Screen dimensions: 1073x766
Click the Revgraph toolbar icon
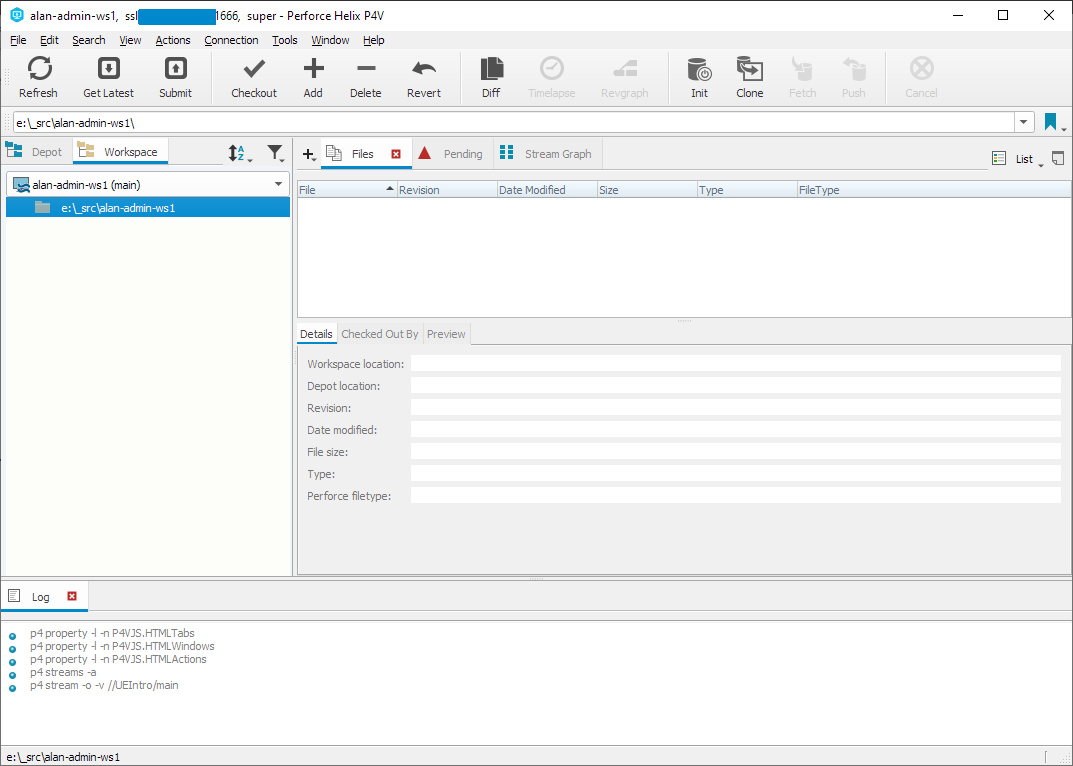tap(625, 68)
